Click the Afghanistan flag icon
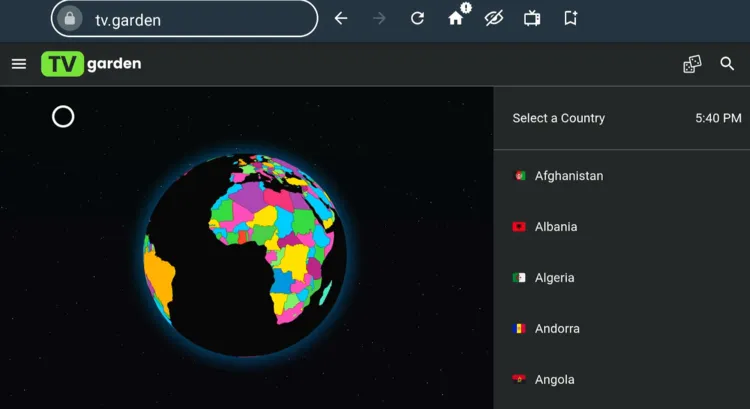The width and height of the screenshot is (750, 409). tap(519, 176)
